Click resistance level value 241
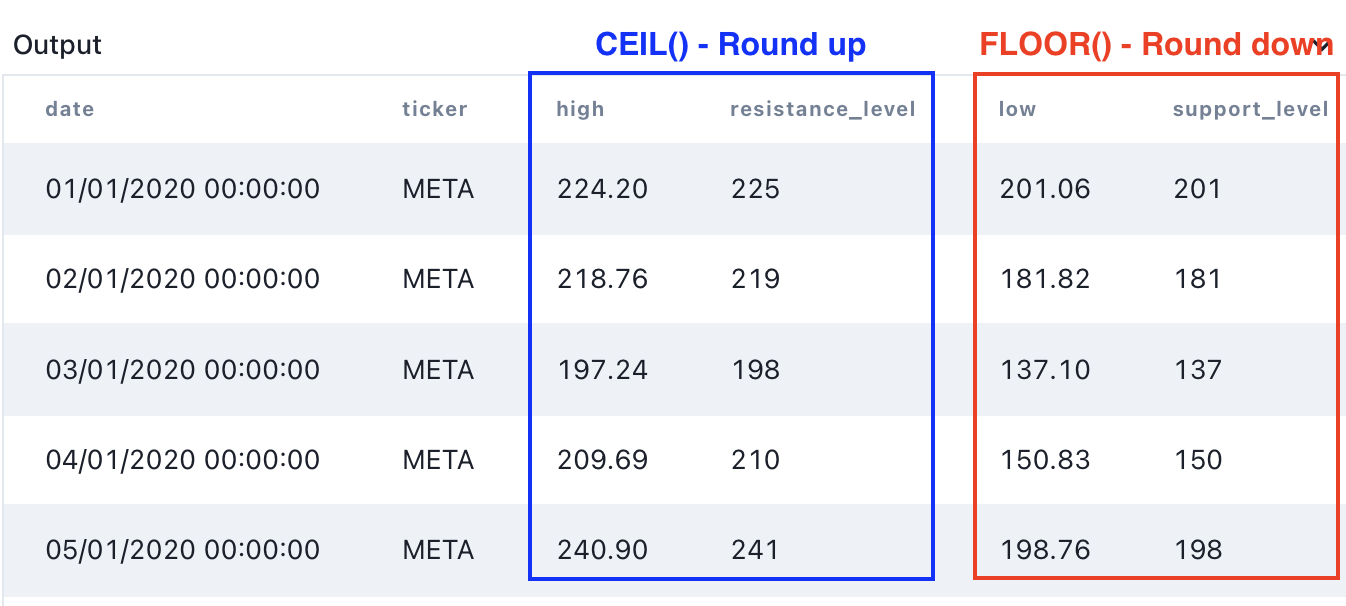 pyautogui.click(x=755, y=550)
